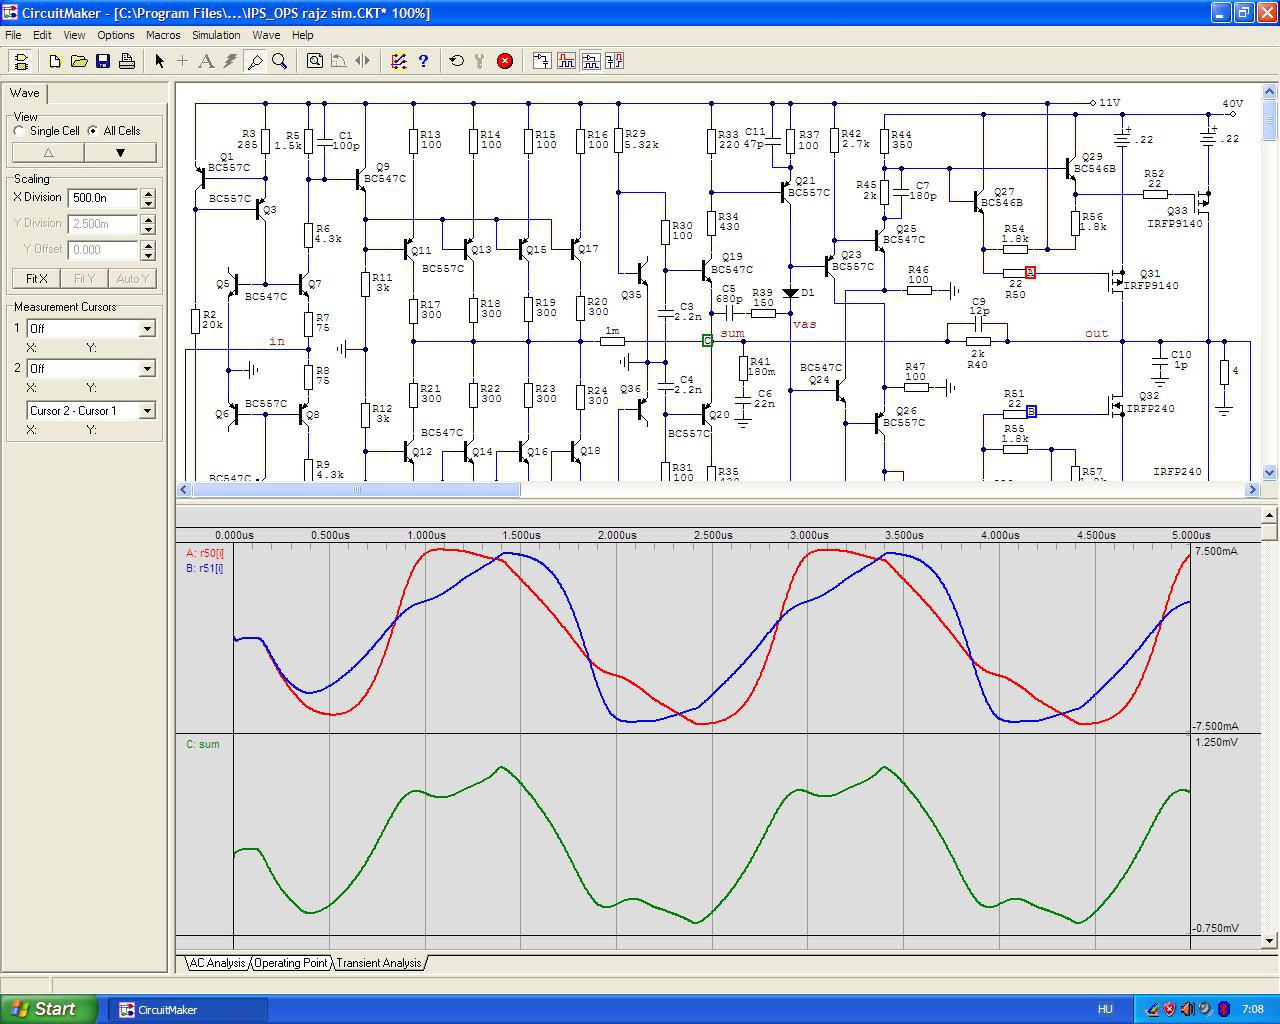
Task: Click the blue question mark help icon
Action: [423, 61]
